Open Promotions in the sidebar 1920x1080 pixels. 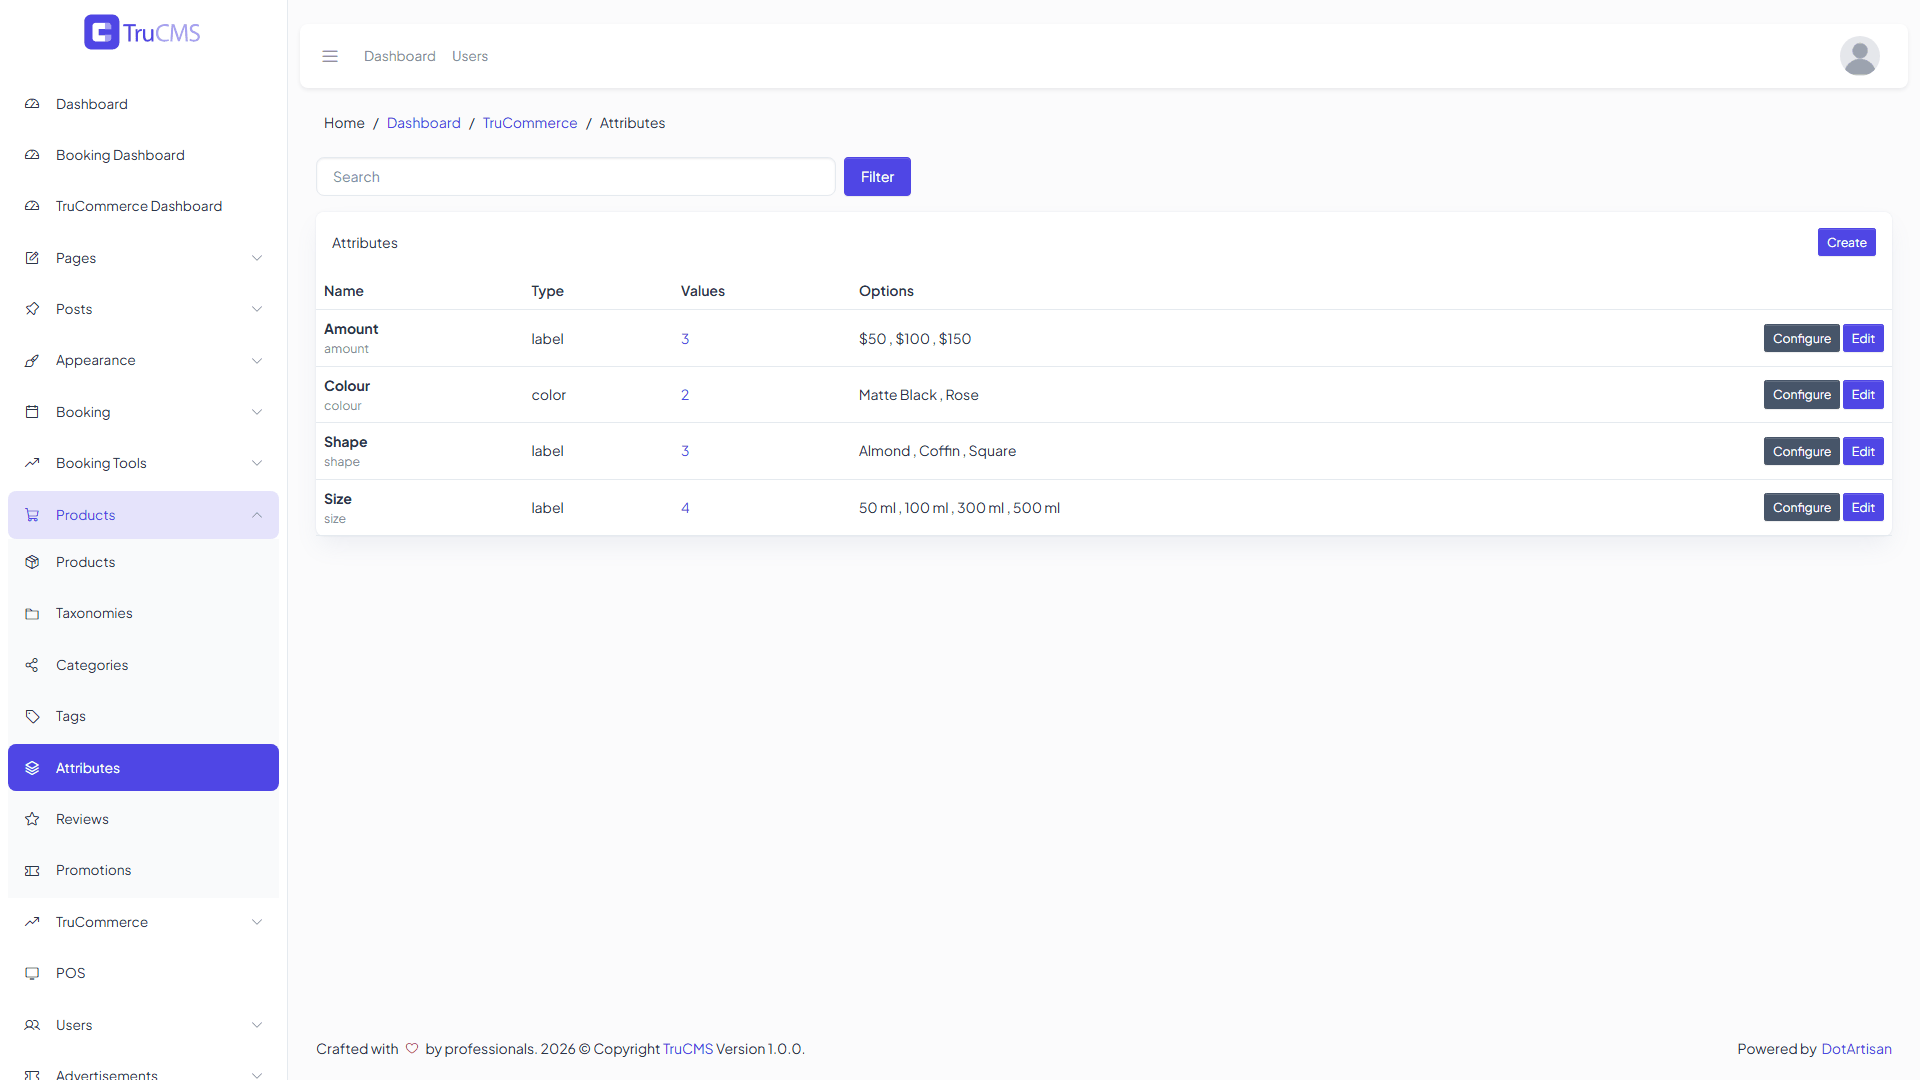coord(143,870)
